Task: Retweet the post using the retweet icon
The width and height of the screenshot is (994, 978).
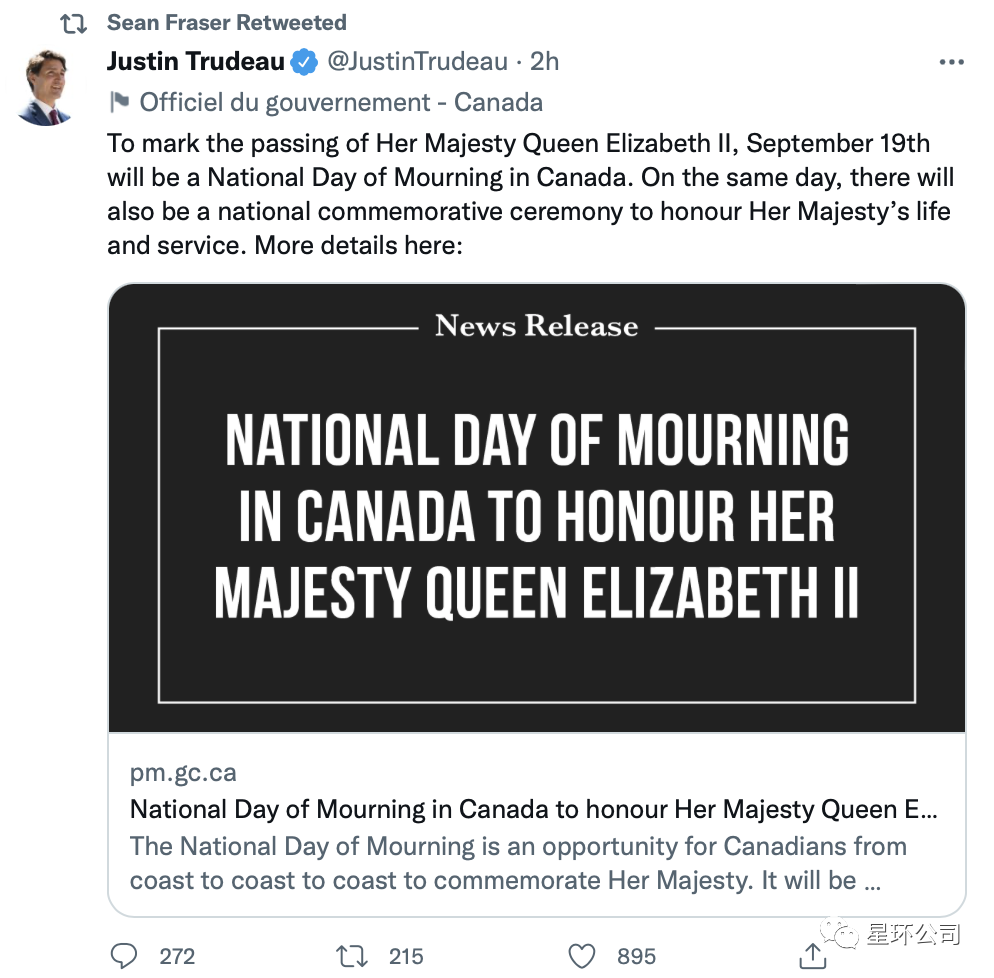Action: [353, 956]
